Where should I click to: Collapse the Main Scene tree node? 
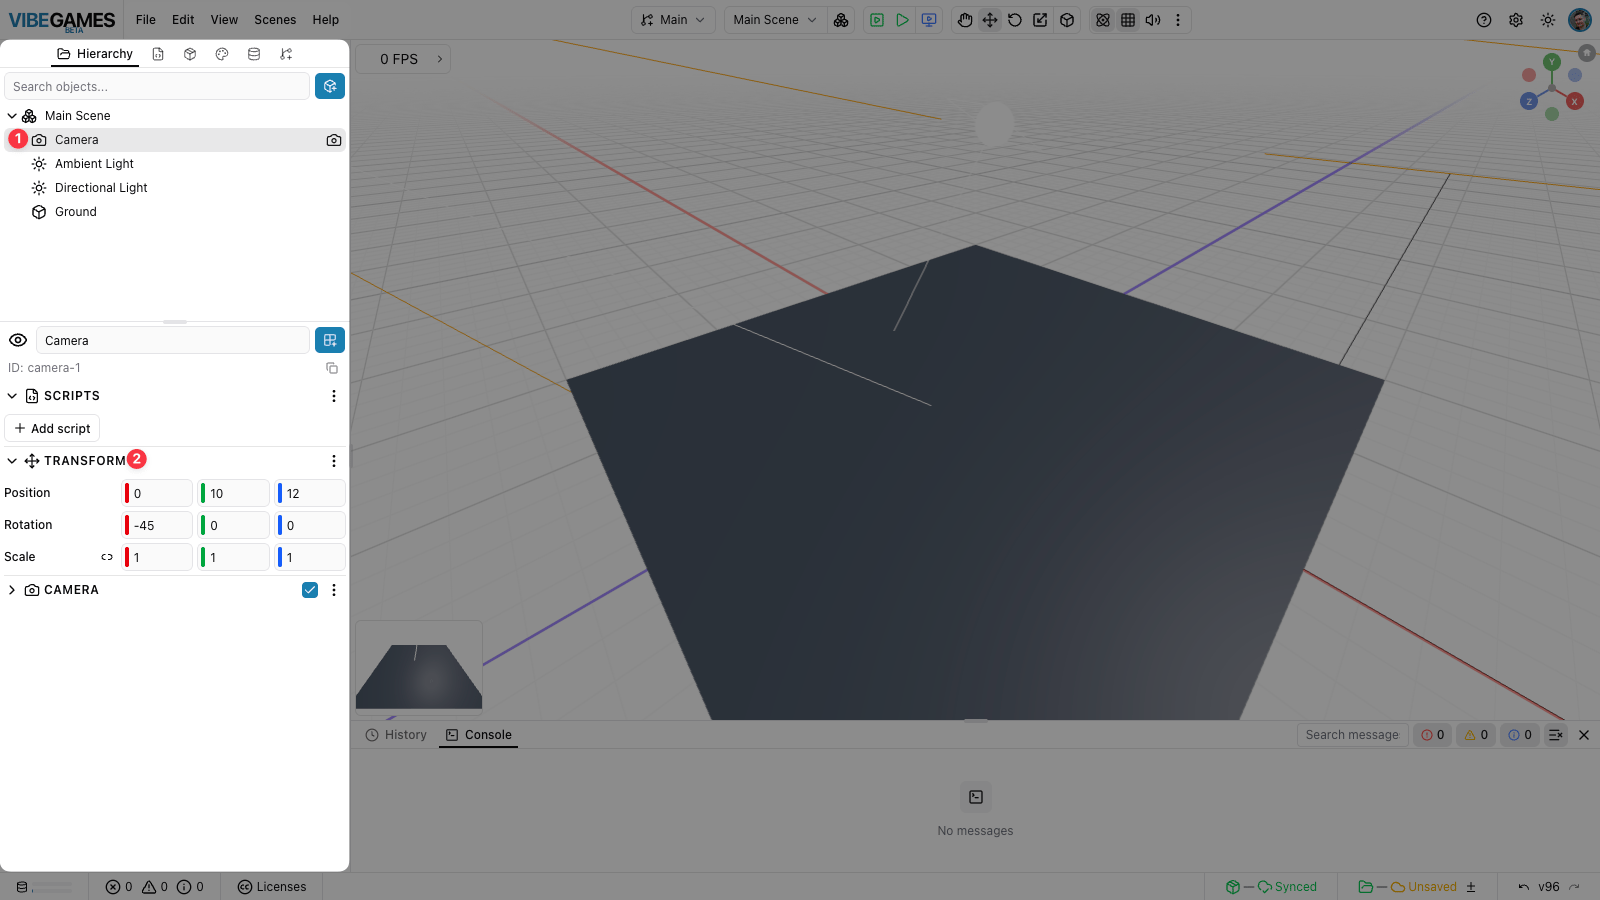(x=12, y=116)
